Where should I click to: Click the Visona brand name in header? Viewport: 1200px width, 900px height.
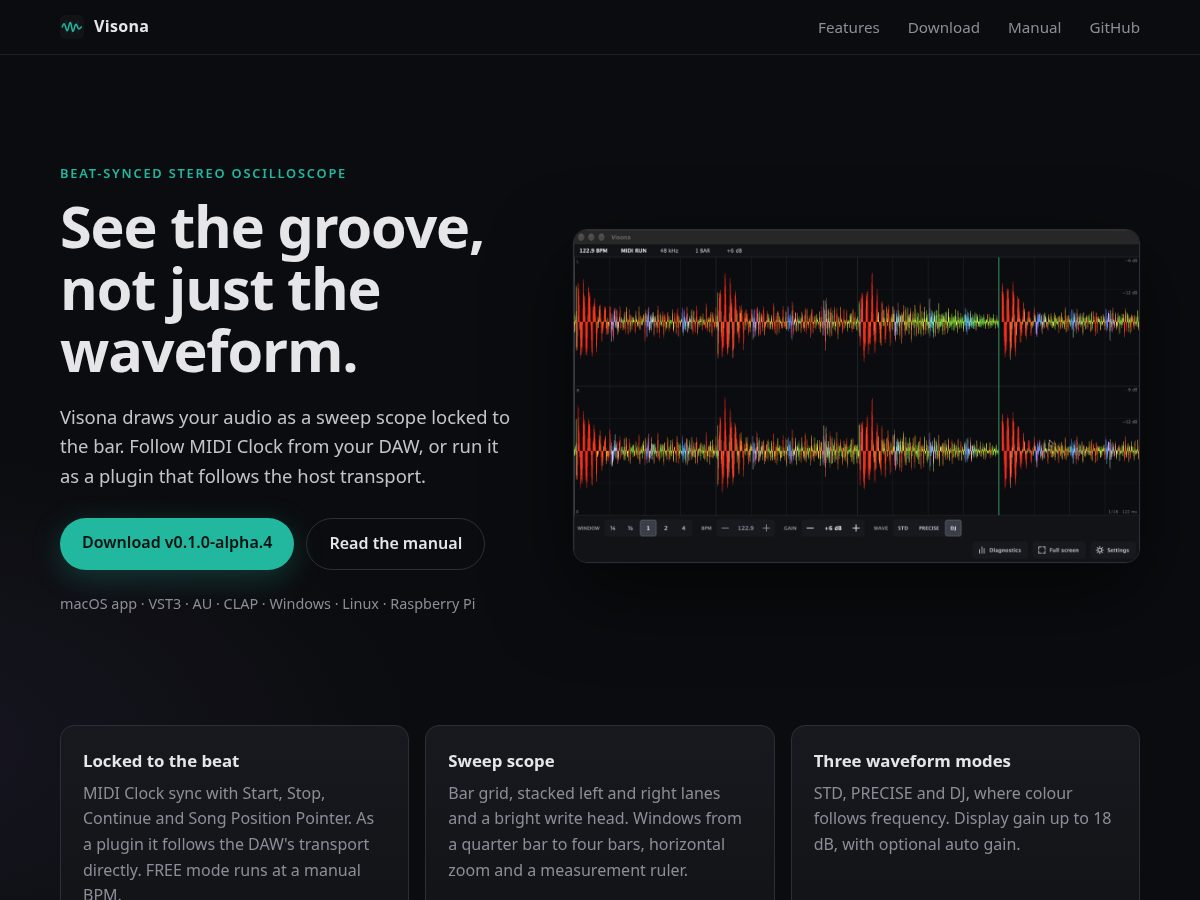(x=121, y=27)
